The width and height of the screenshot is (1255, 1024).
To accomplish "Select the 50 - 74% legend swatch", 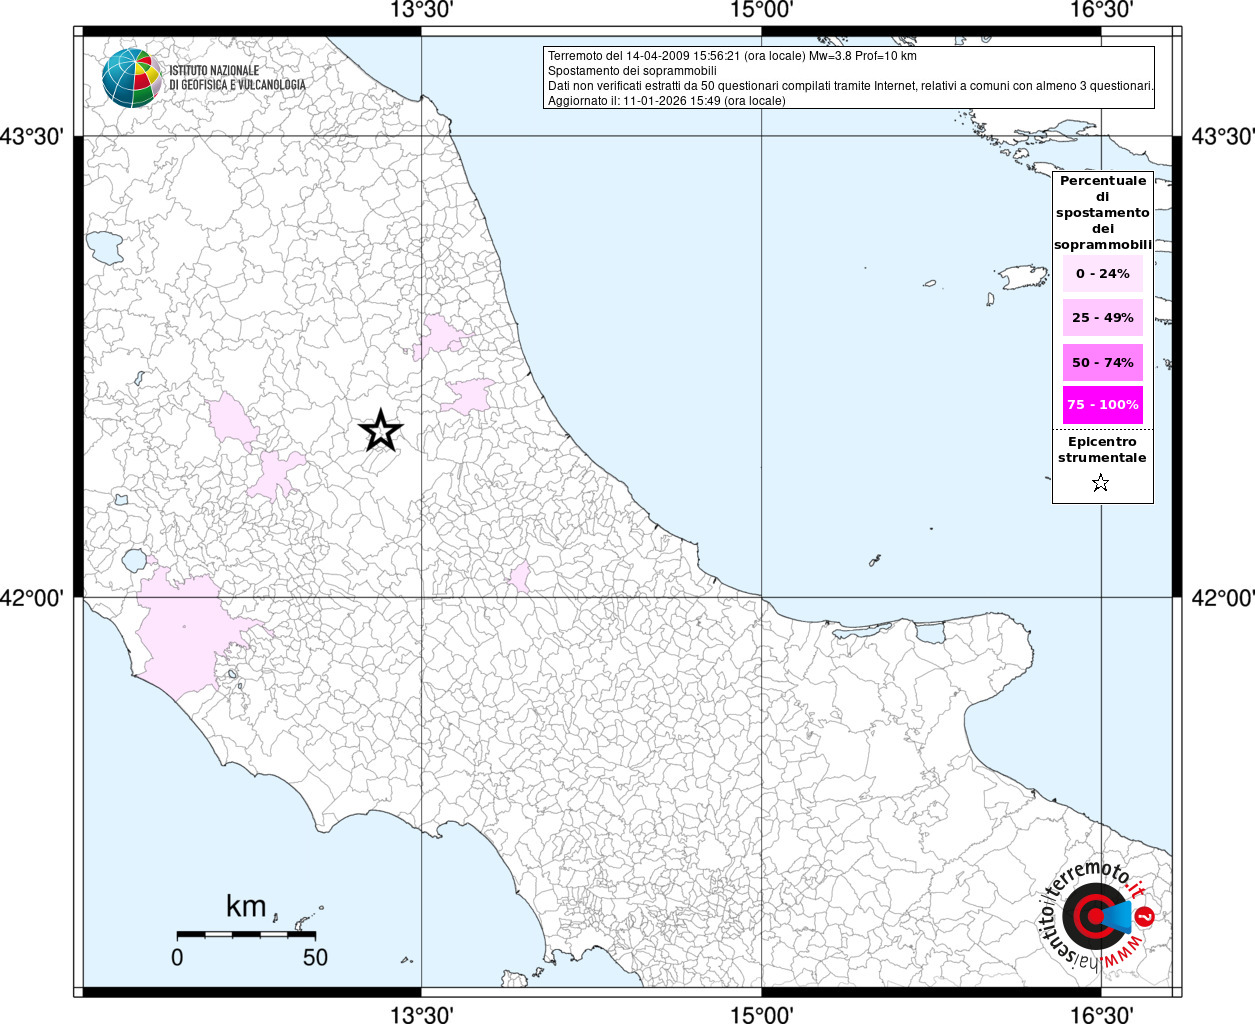I will [x=1102, y=362].
